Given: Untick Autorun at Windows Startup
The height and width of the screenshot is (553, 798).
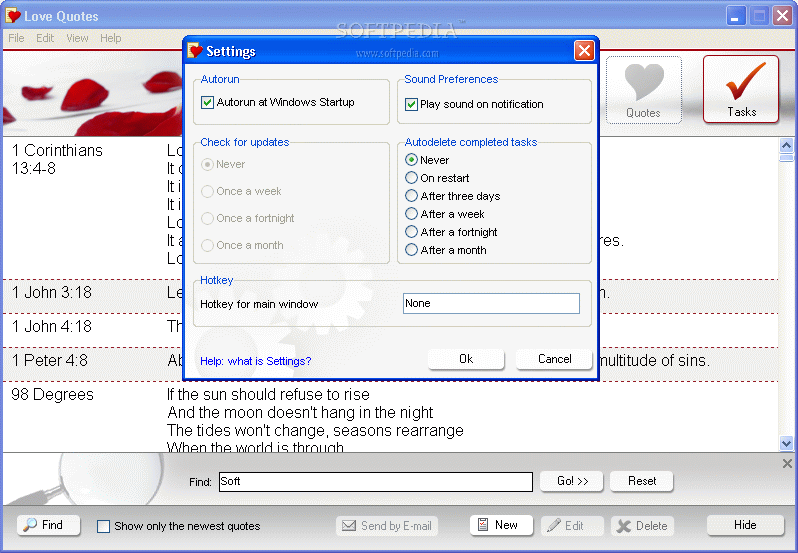Looking at the screenshot, I should [207, 102].
